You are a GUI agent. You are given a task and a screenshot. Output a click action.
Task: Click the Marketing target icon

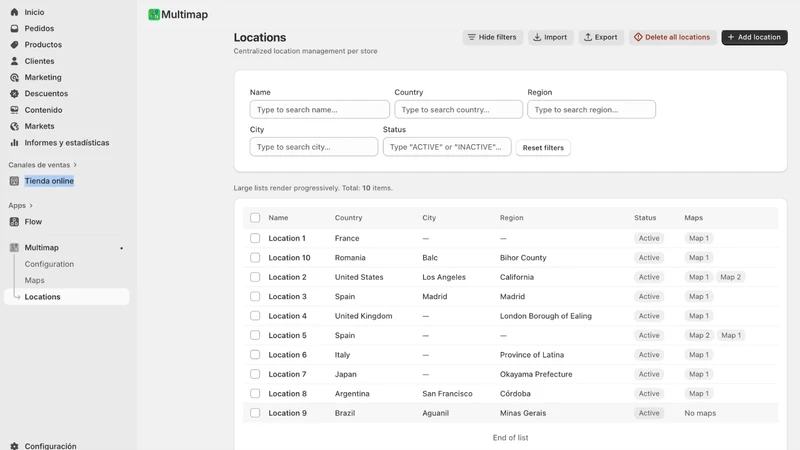pyautogui.click(x=14, y=77)
